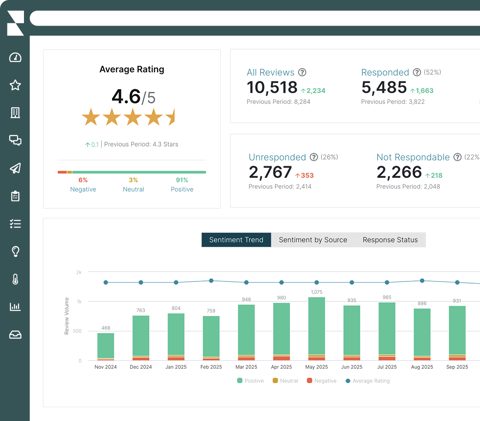Click the Mar 2025 bar in chart

tap(246, 332)
